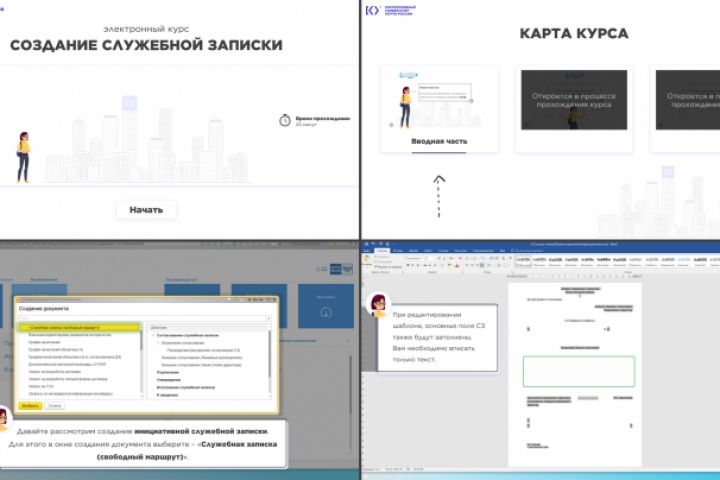Toggle Italic formatting in Word ribbon
Image resolution: width=720 pixels, height=480 pixels.
click(x=412, y=265)
